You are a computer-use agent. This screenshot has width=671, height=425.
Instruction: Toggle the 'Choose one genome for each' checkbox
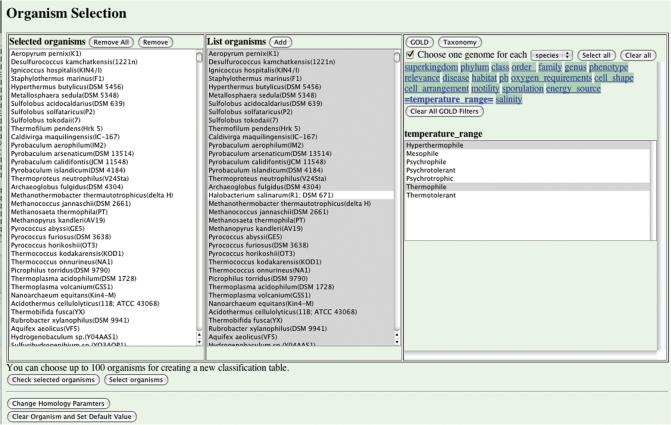point(410,54)
